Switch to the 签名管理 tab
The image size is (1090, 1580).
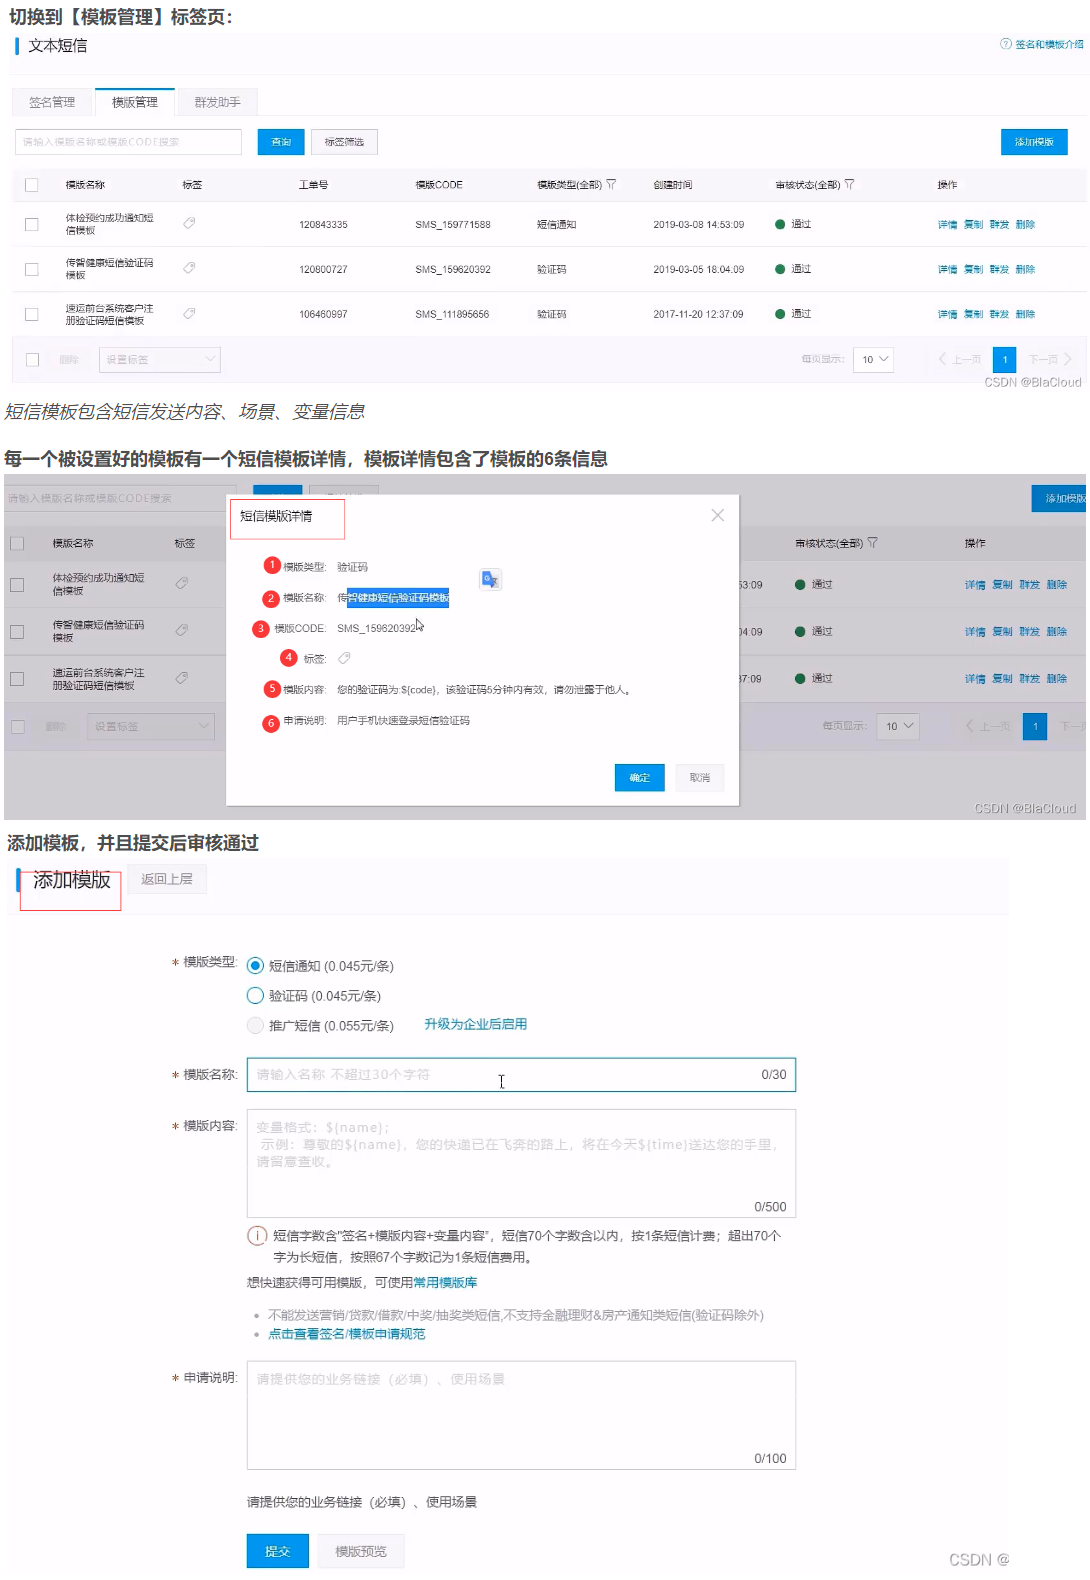click(x=52, y=102)
